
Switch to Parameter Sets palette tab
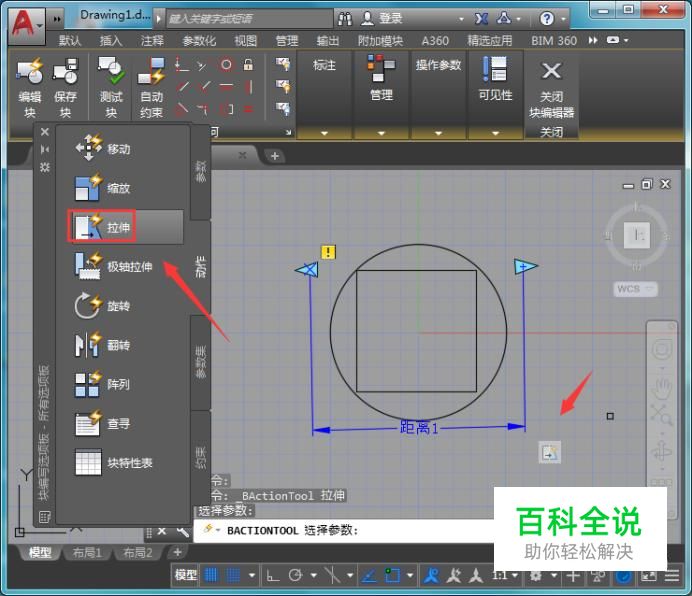pyautogui.click(x=201, y=362)
